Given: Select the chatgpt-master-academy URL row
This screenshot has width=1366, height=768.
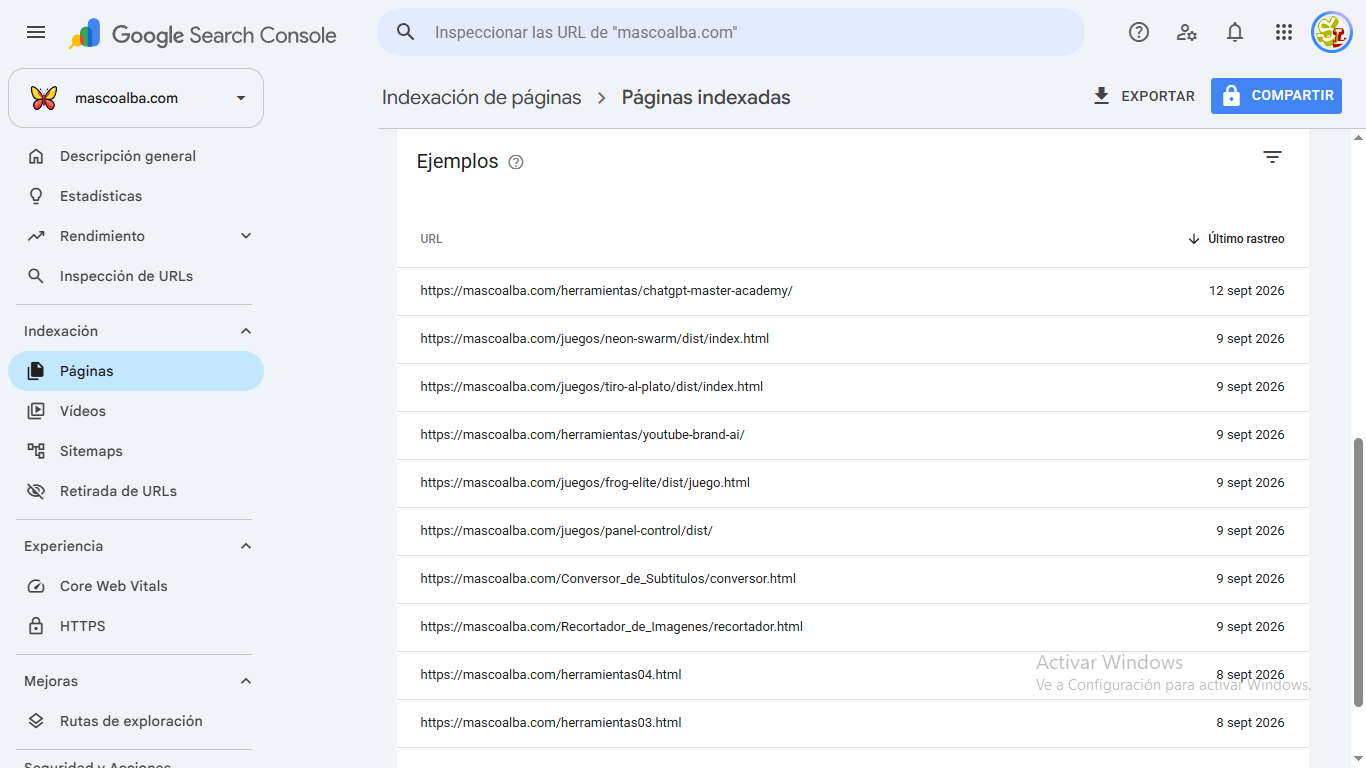Looking at the screenshot, I should click(x=853, y=291).
